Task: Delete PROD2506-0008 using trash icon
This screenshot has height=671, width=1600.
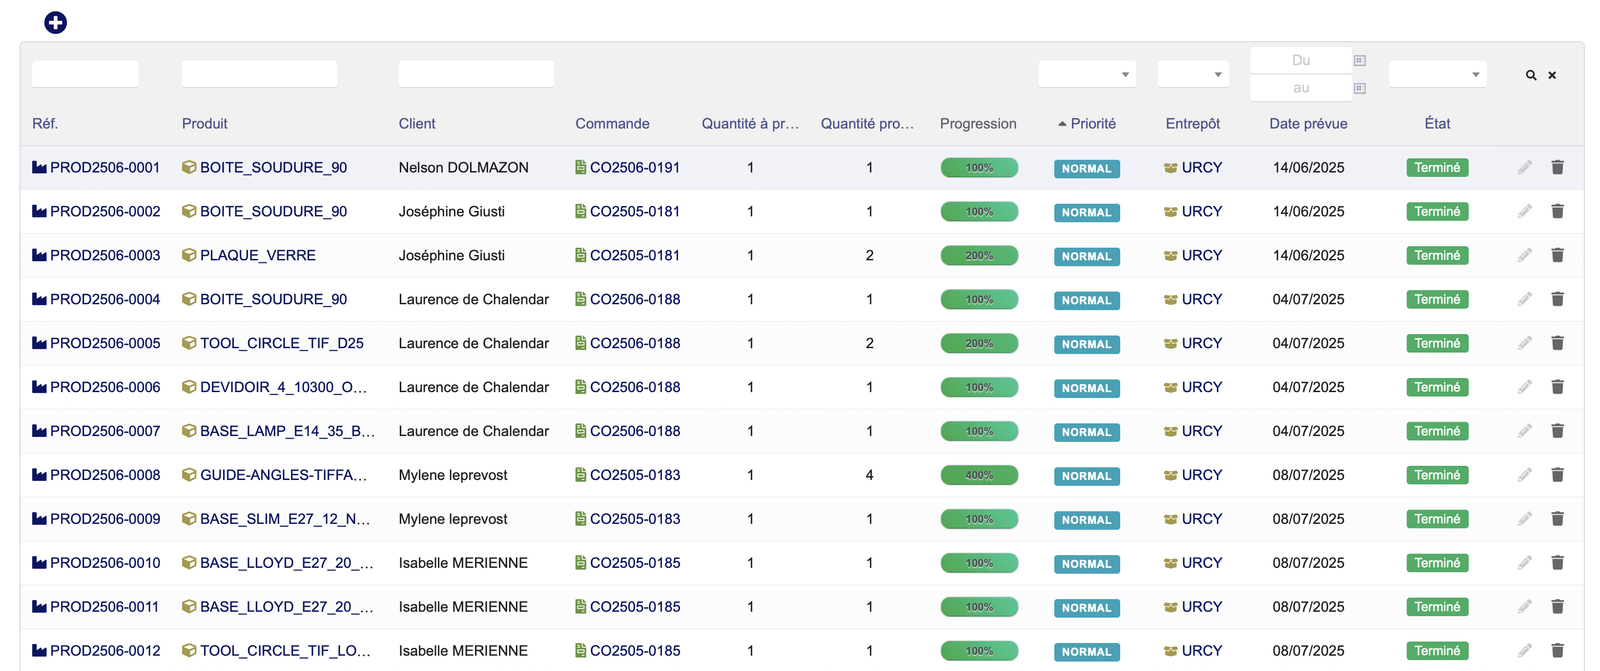Action: click(x=1557, y=475)
